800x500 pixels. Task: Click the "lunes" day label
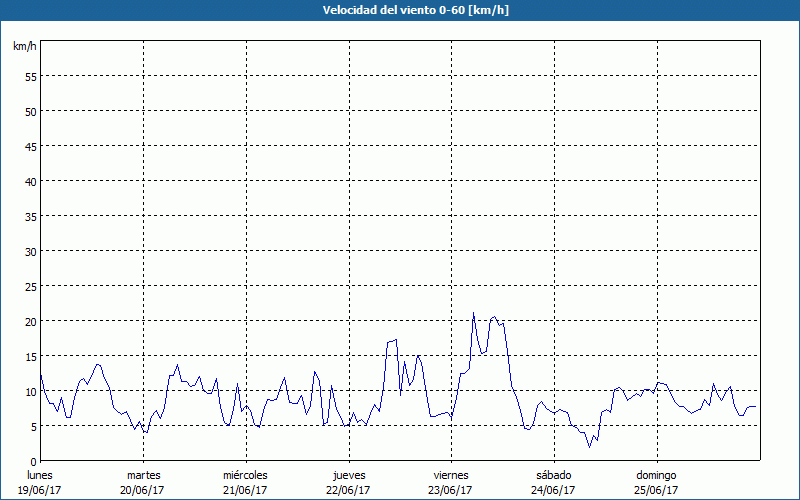click(x=40, y=475)
